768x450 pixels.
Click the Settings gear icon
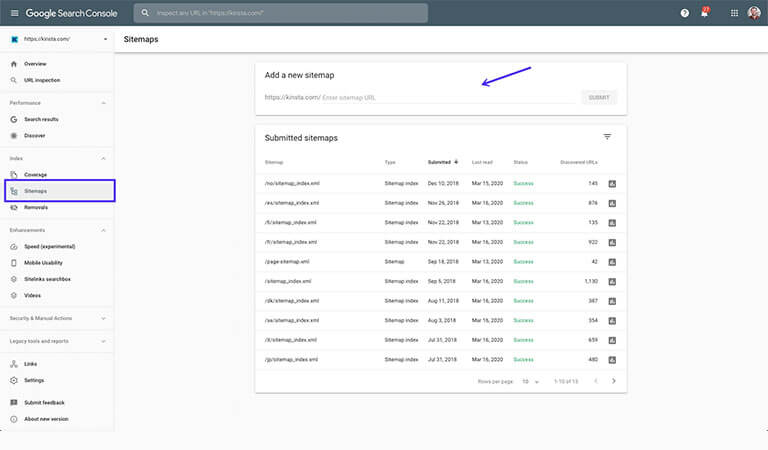pos(14,380)
